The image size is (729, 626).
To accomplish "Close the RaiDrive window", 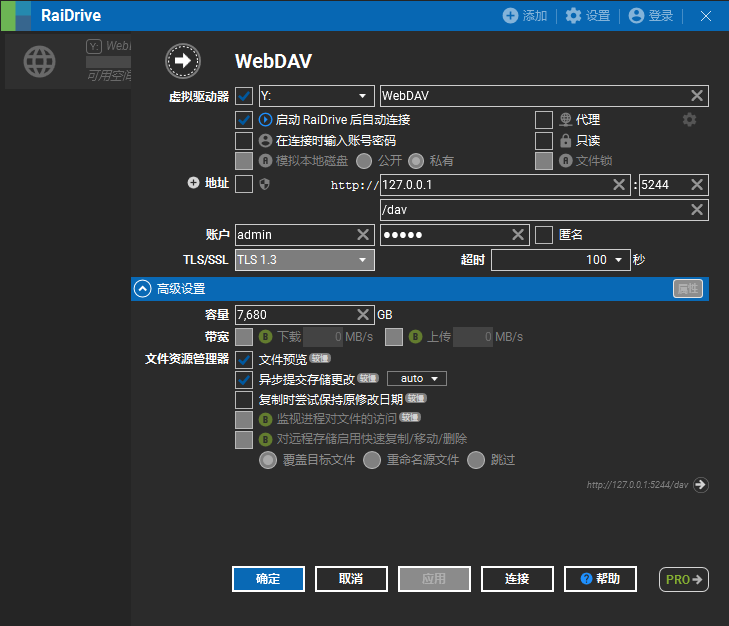I will tap(706, 16).
